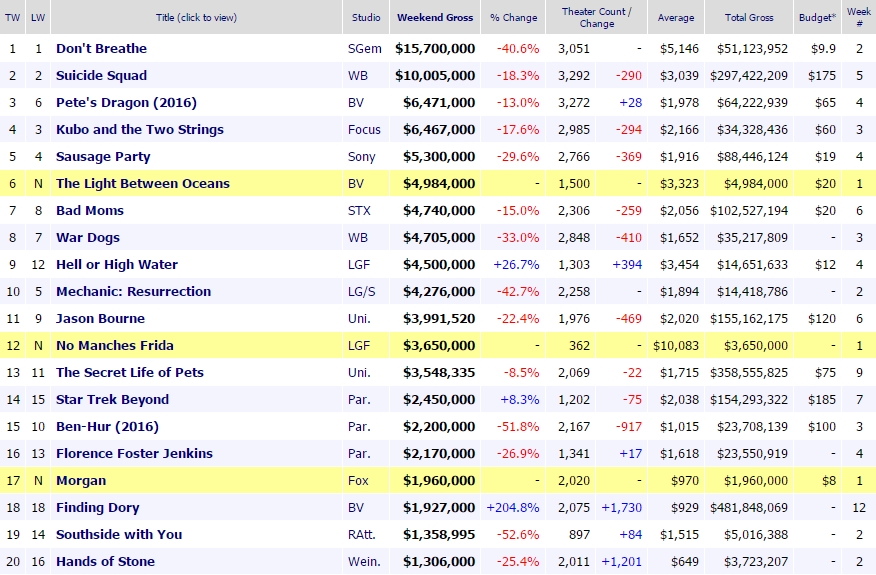Select theater change value +1,201
This screenshot has height=575, width=876.
coord(621,562)
